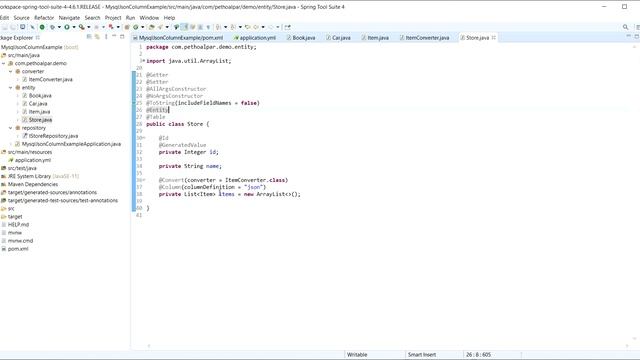This screenshot has width=640, height=360.
Task: Switch to the Car.java tab
Action: click(338, 38)
